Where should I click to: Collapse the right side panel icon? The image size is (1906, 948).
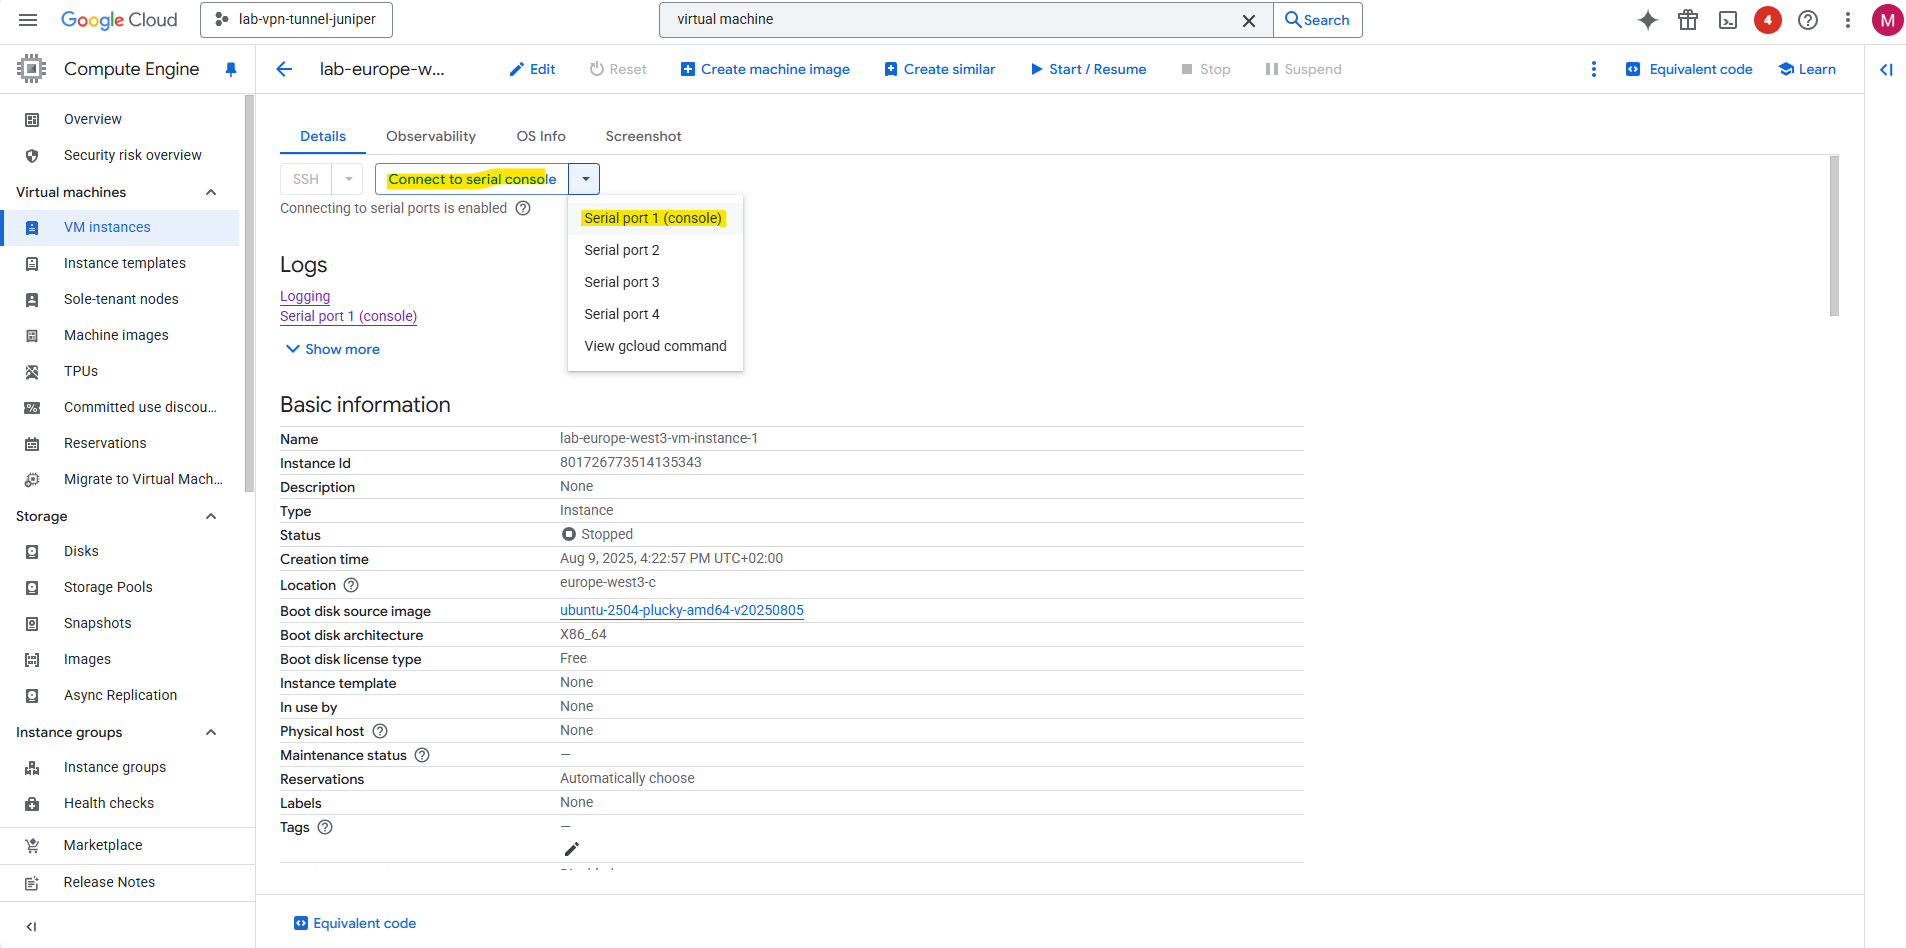tap(1886, 69)
